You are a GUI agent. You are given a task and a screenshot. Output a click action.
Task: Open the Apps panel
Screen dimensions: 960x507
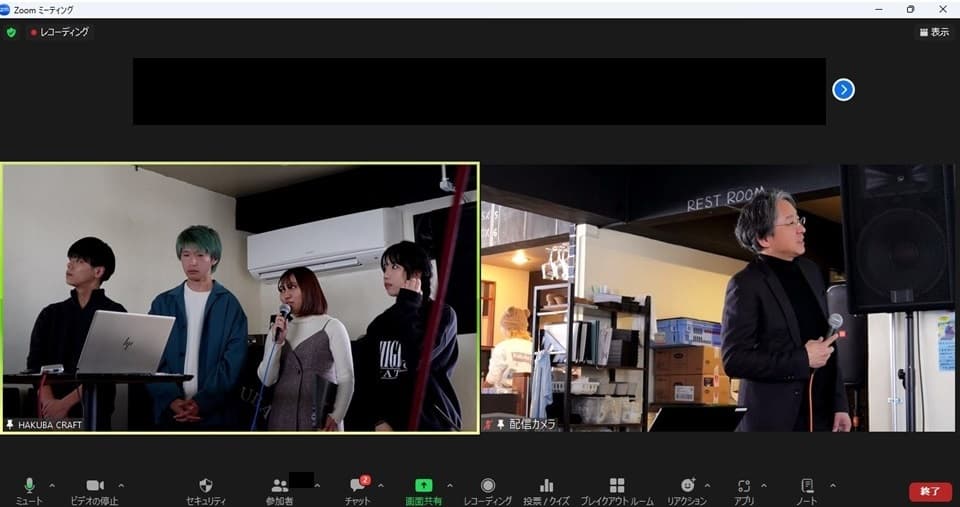(744, 491)
